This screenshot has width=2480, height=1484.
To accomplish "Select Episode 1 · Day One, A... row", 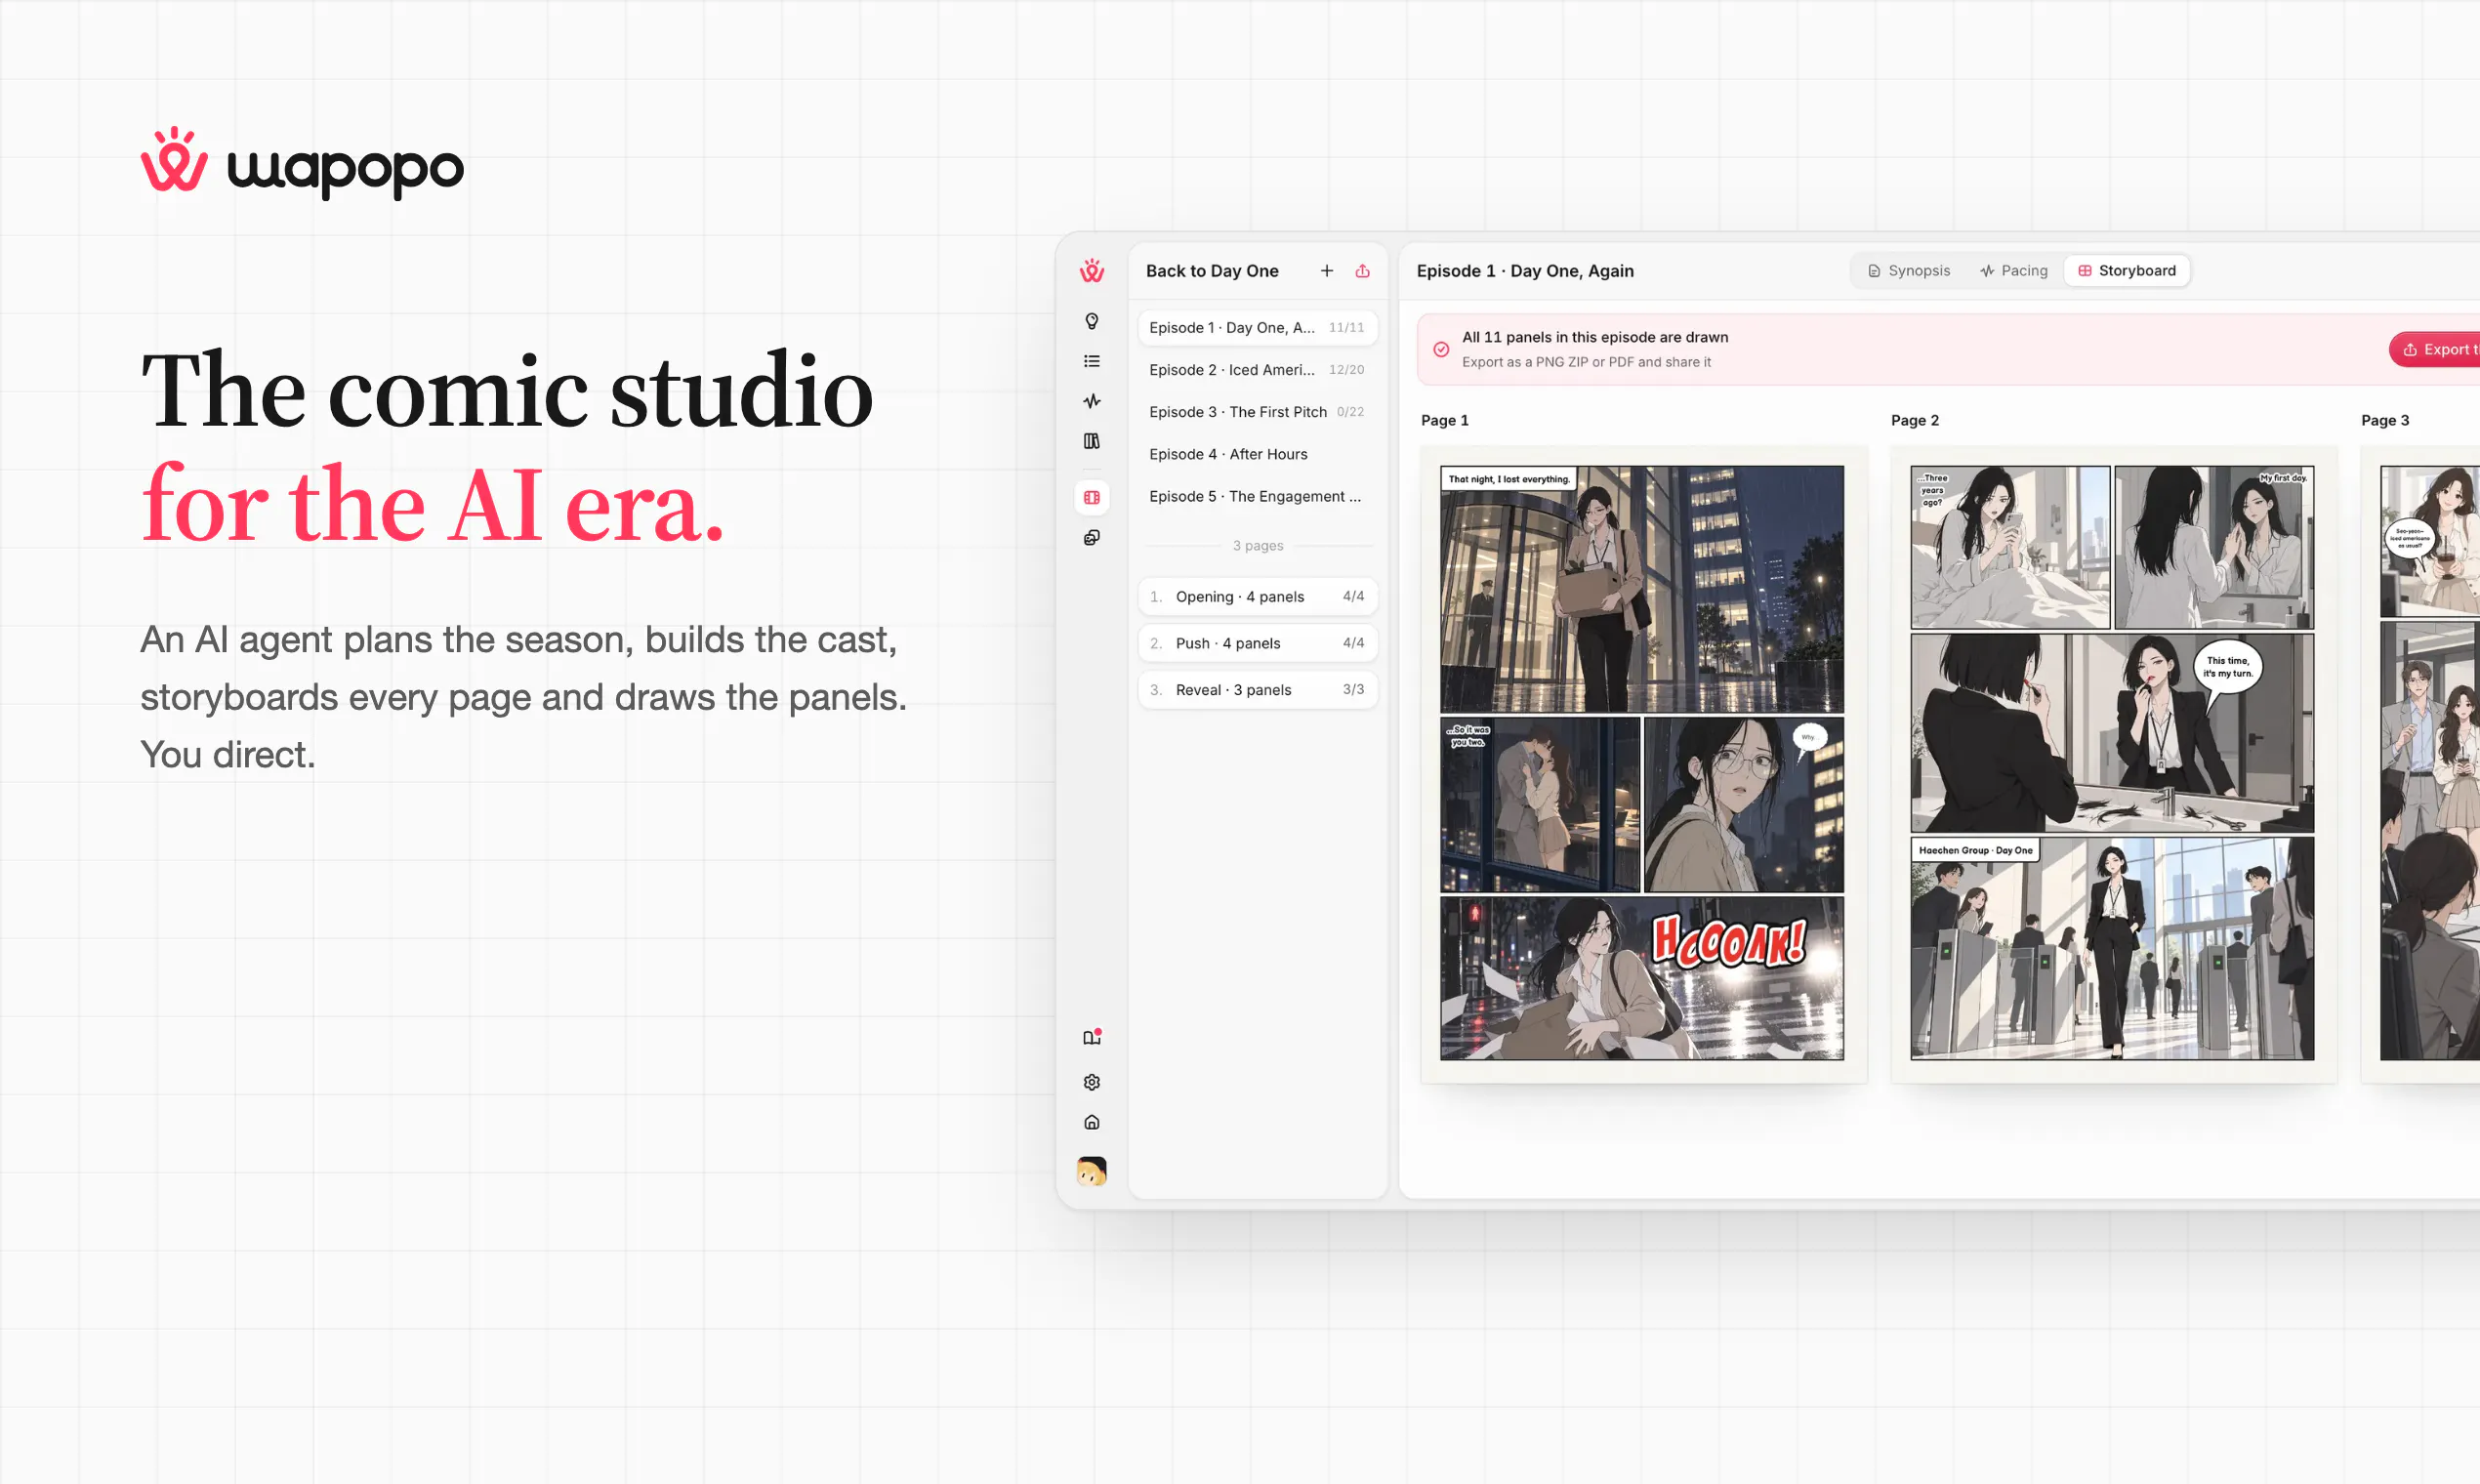I will 1257,327.
